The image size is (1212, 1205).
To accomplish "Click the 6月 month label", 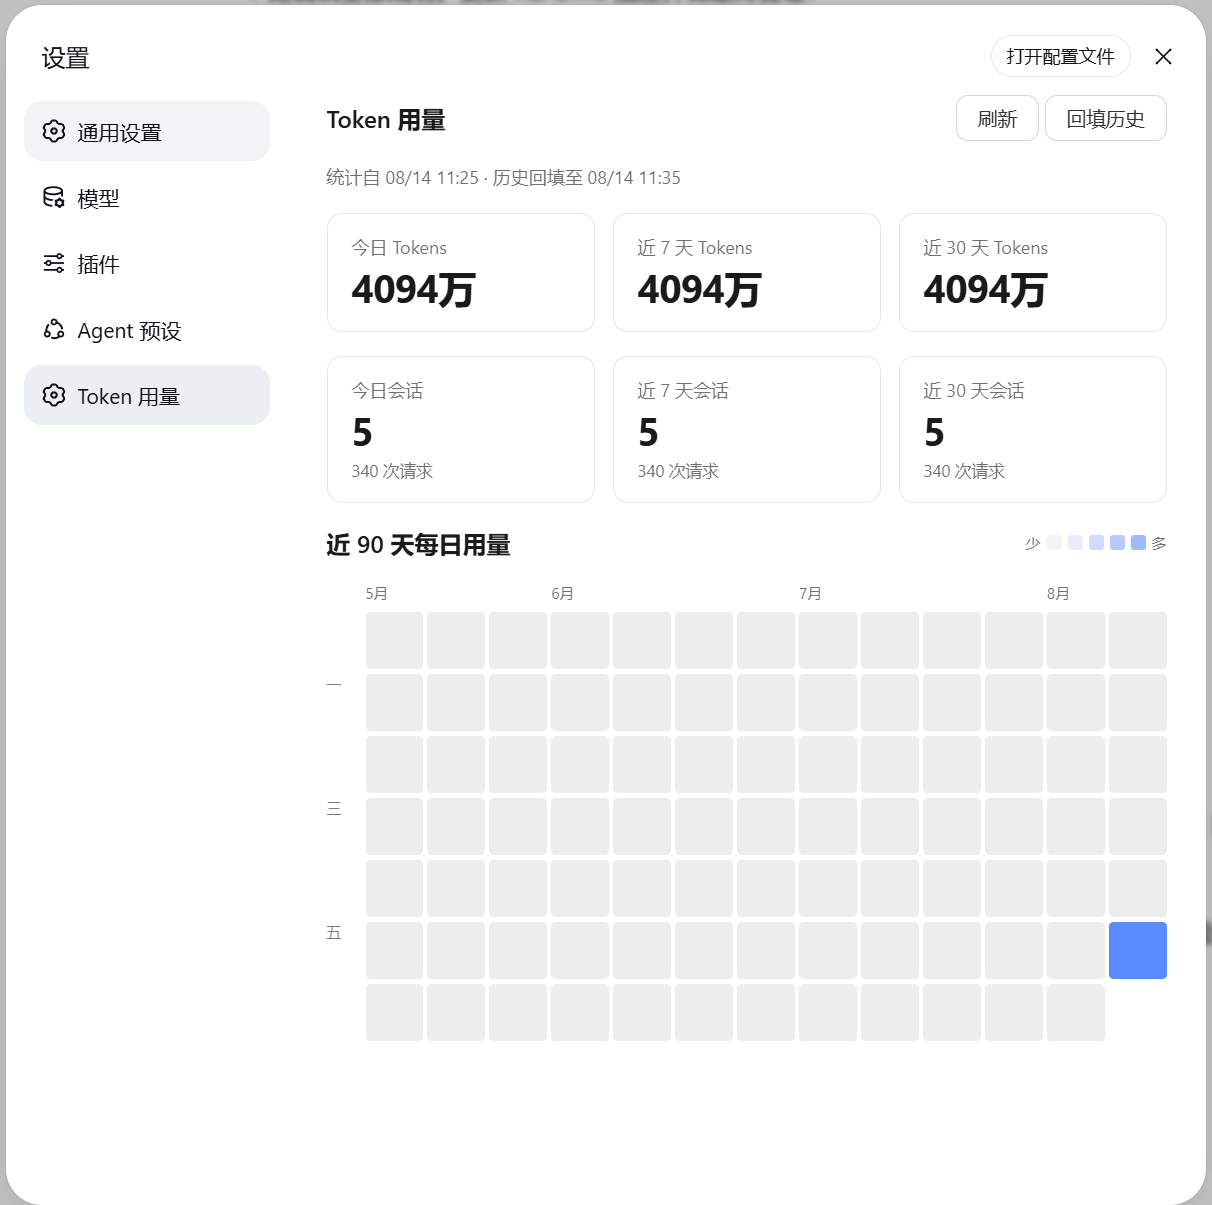I will (563, 593).
